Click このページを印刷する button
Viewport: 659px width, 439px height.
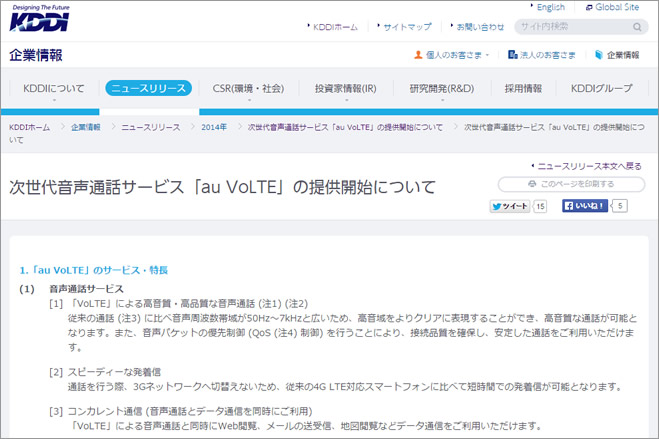(x=572, y=184)
